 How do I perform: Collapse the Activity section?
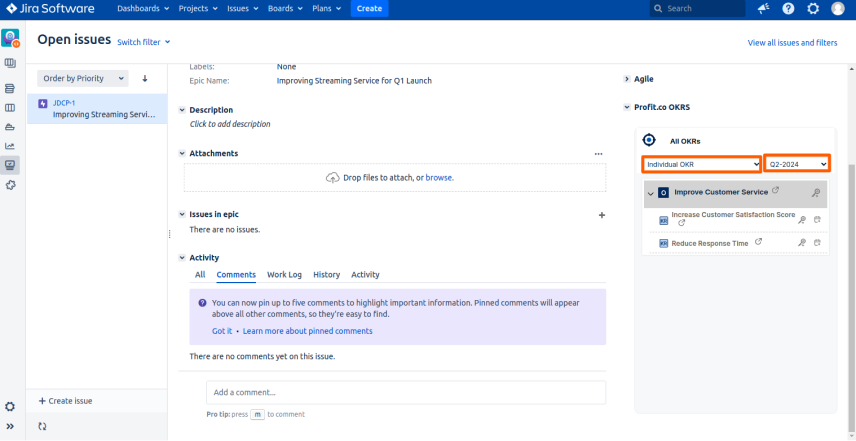pyautogui.click(x=182, y=258)
